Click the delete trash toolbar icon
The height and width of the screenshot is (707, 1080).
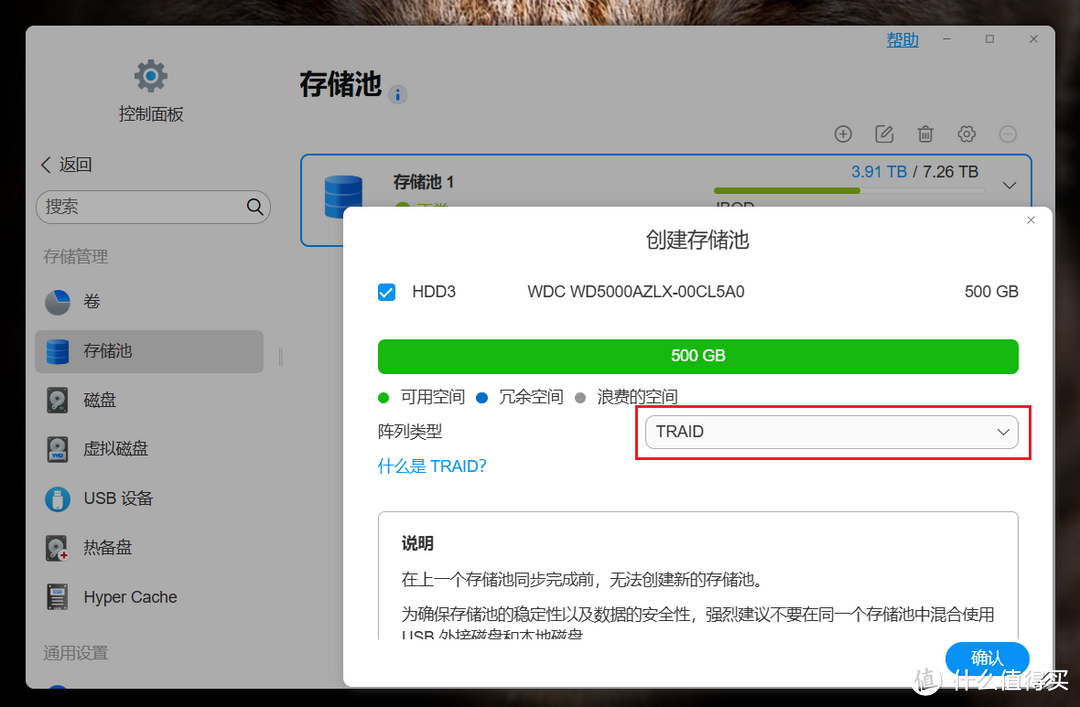point(925,133)
